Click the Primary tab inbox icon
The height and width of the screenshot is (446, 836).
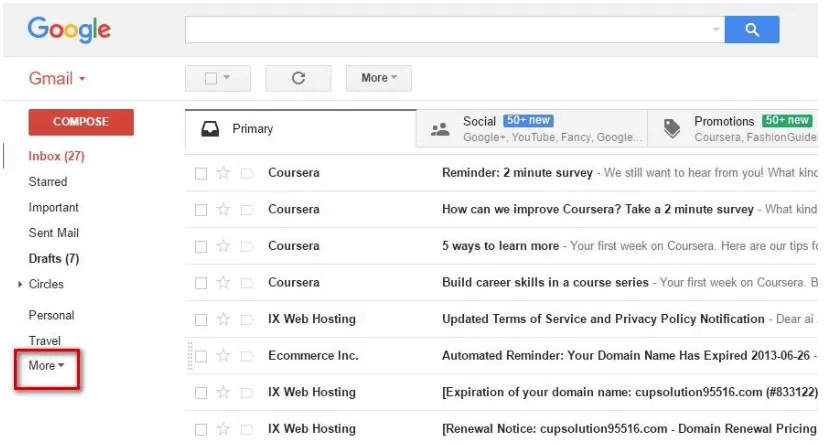pyautogui.click(x=210, y=129)
